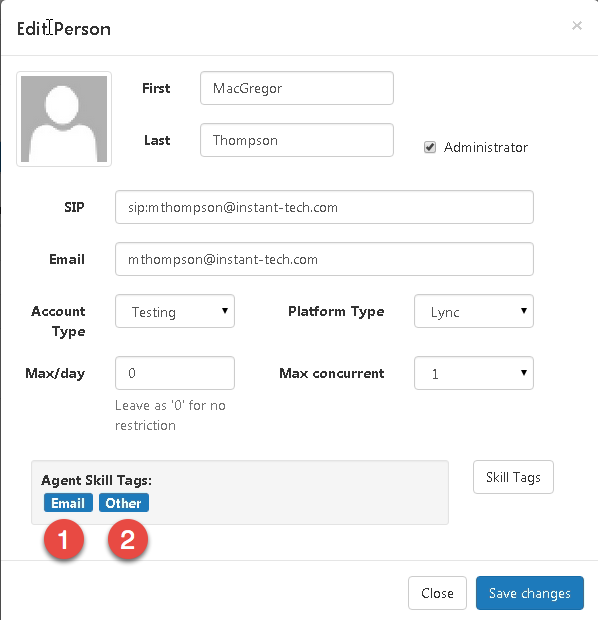
Task: Expand the Max concurrent dropdown
Action: point(474,373)
